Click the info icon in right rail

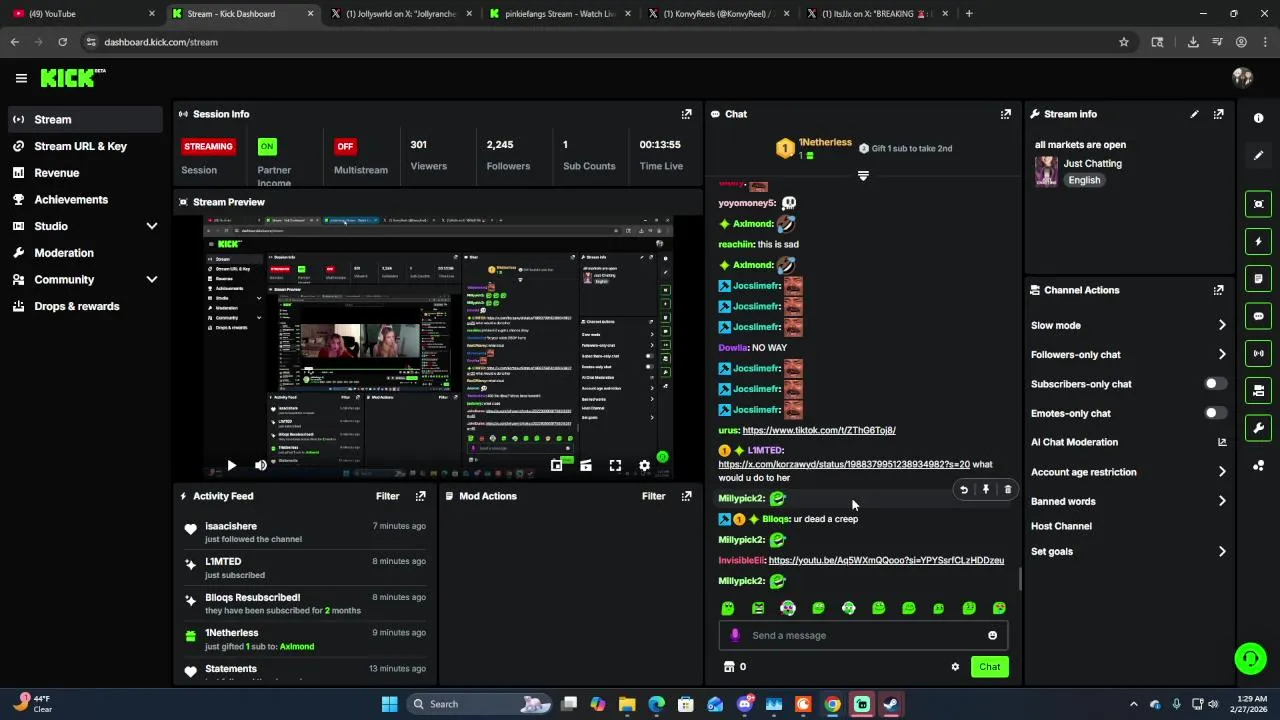click(1258, 118)
